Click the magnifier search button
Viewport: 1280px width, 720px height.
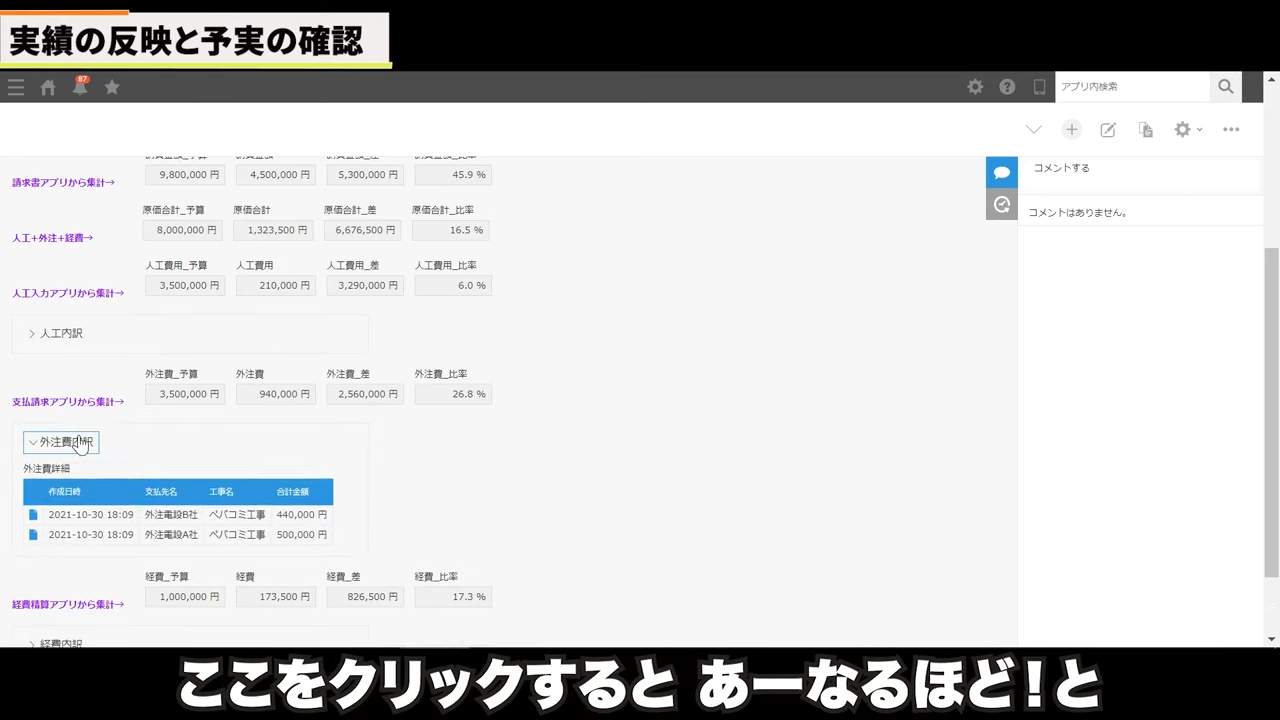1225,87
